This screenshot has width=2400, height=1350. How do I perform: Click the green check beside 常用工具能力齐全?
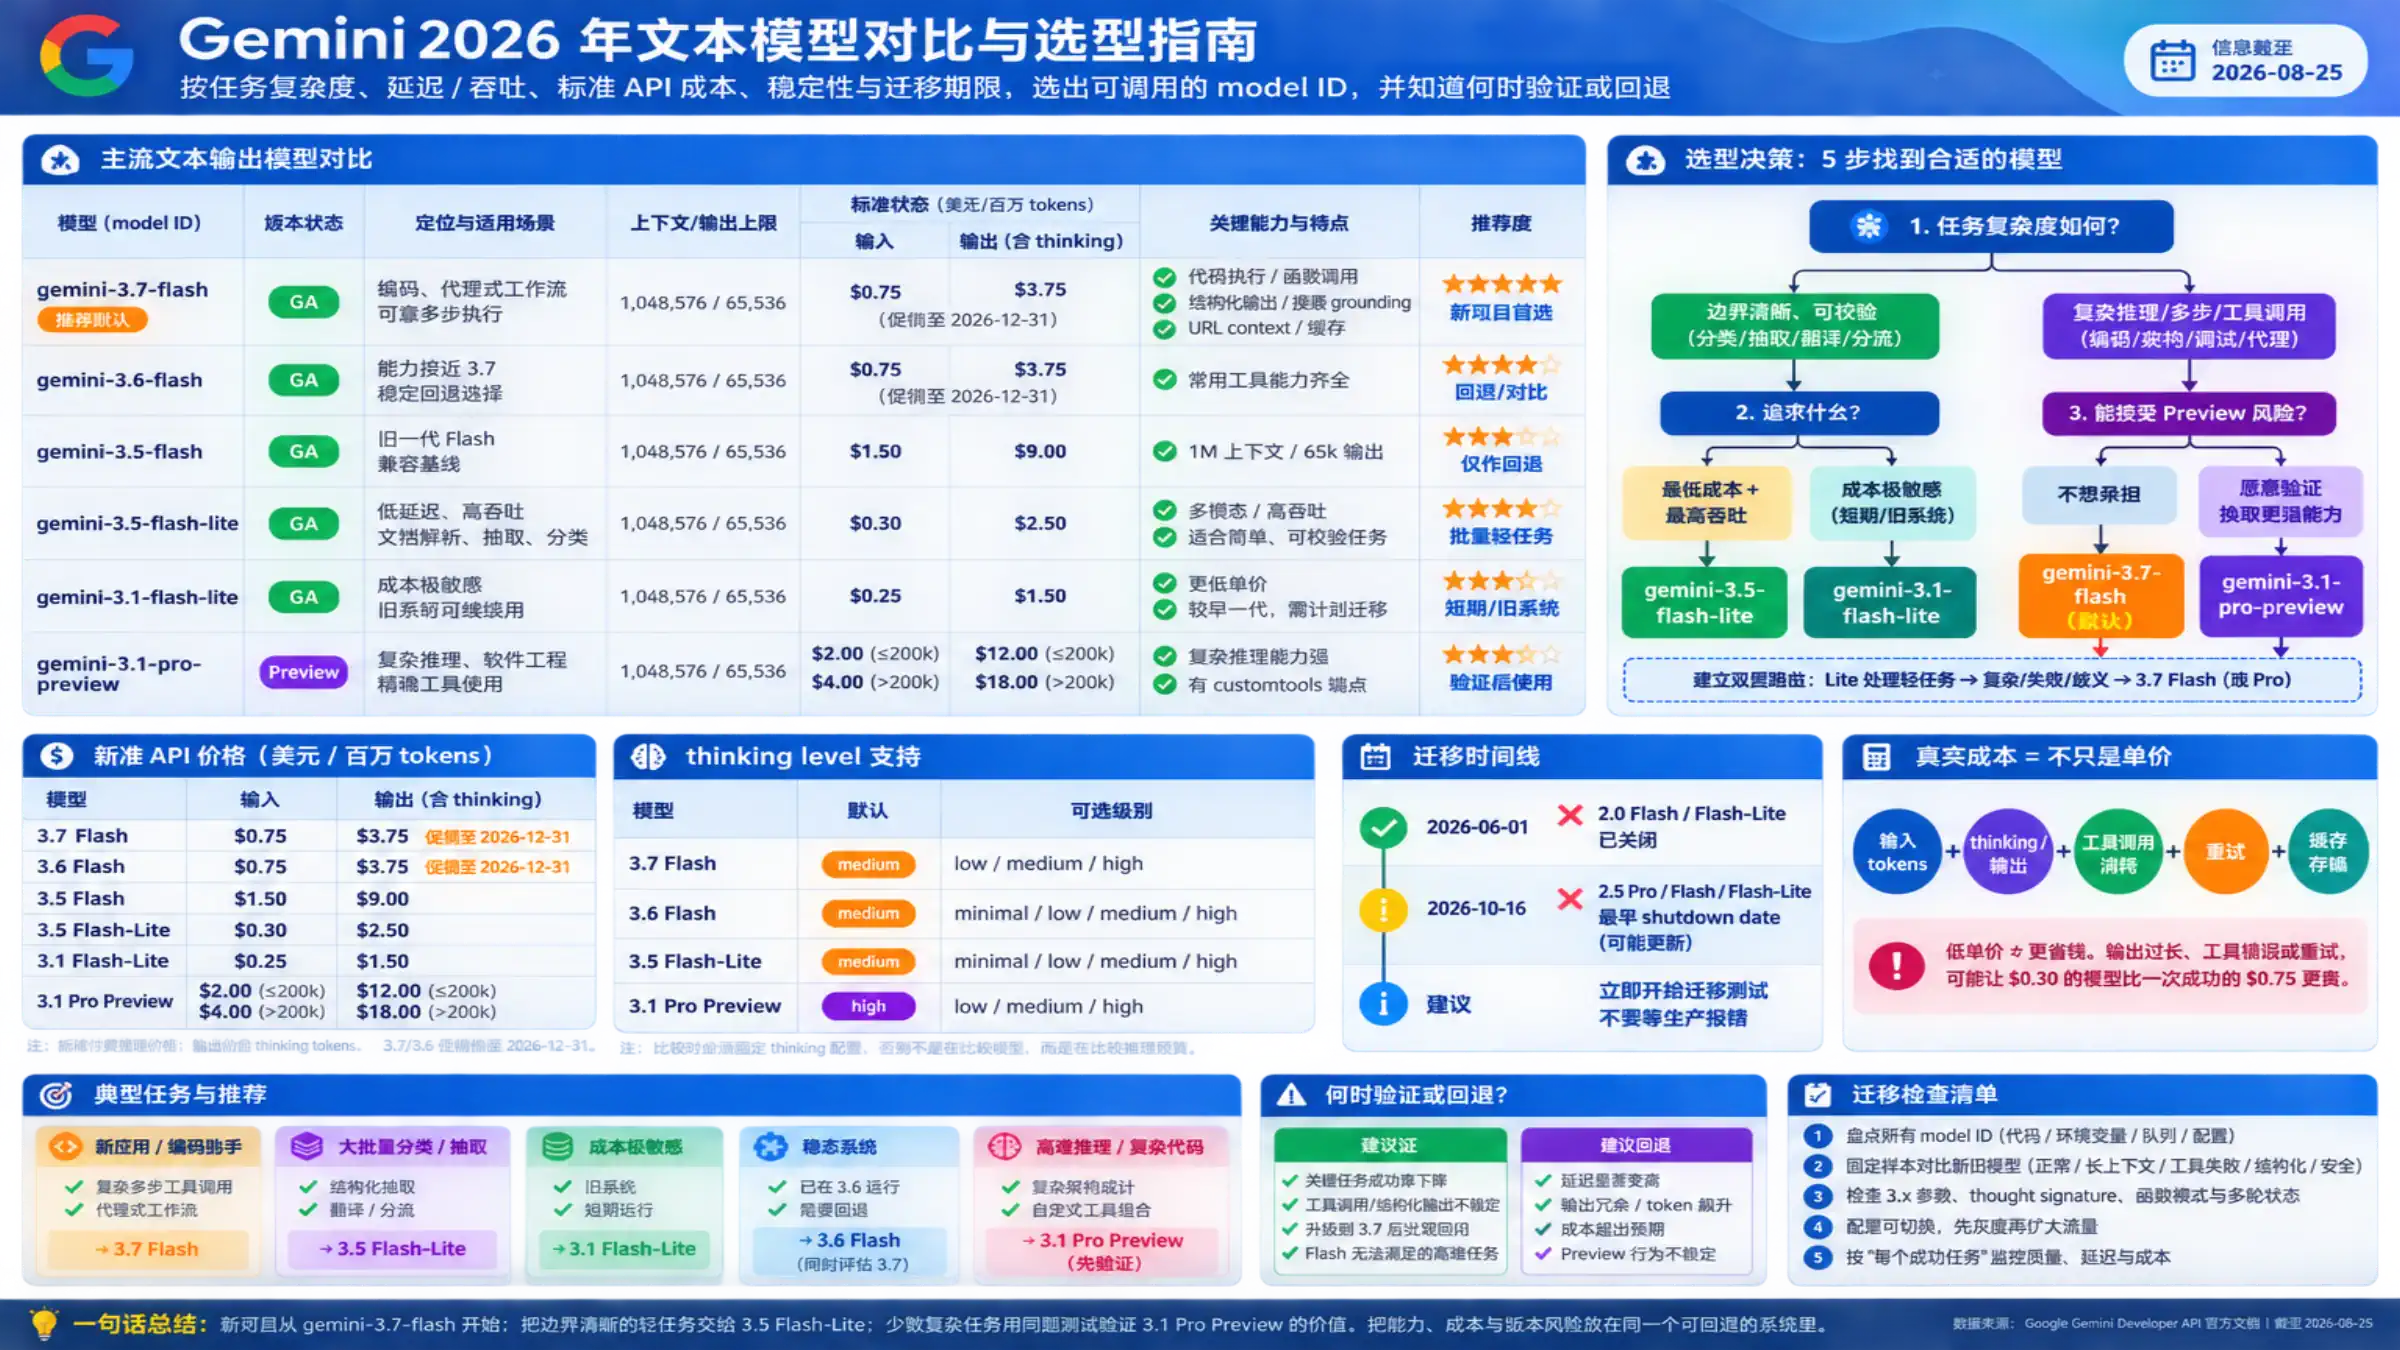click(1164, 380)
